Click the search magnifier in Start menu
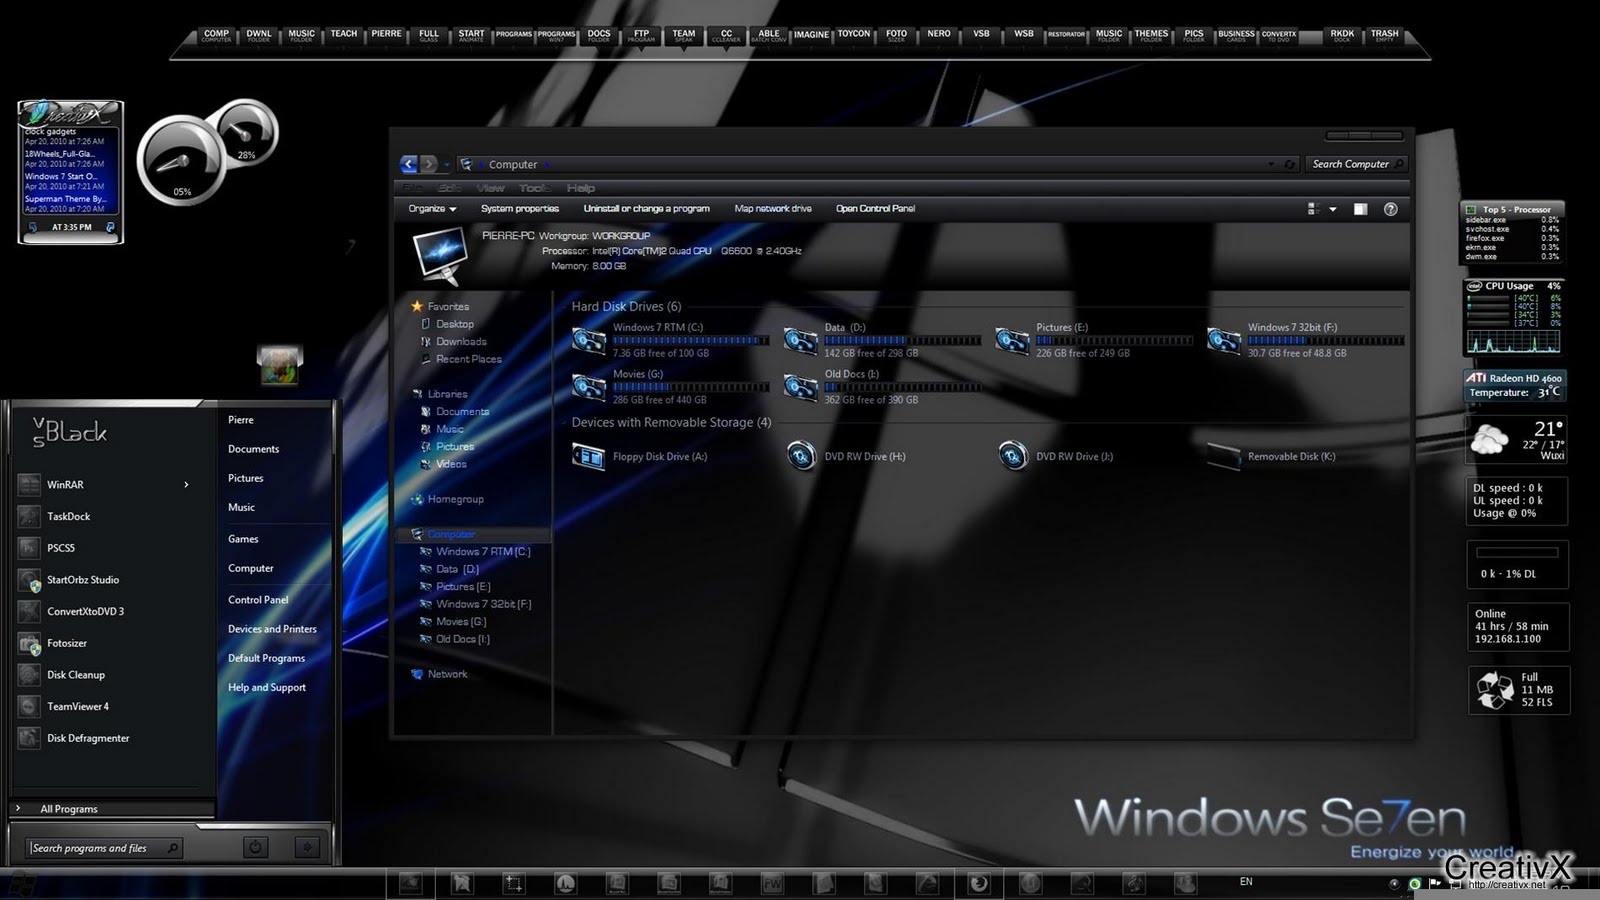 [x=173, y=848]
